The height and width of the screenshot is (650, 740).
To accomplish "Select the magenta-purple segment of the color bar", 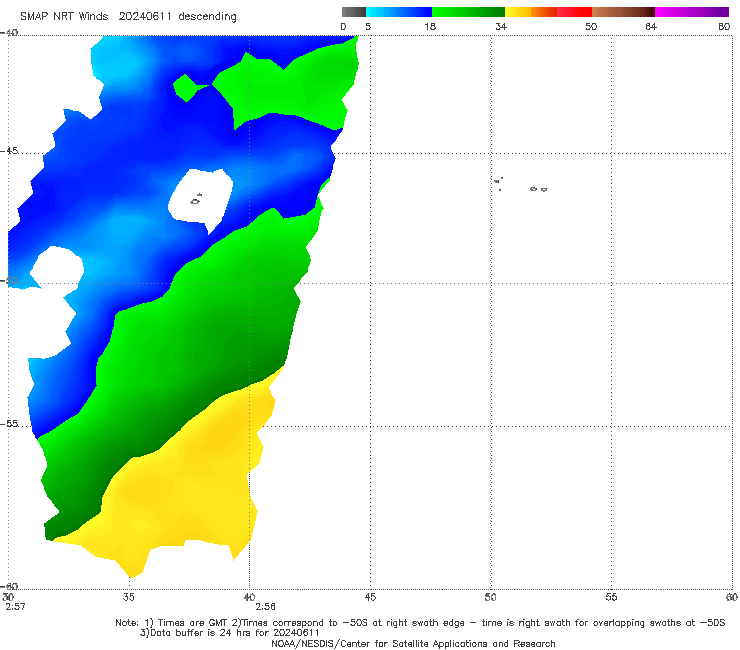I will point(692,12).
